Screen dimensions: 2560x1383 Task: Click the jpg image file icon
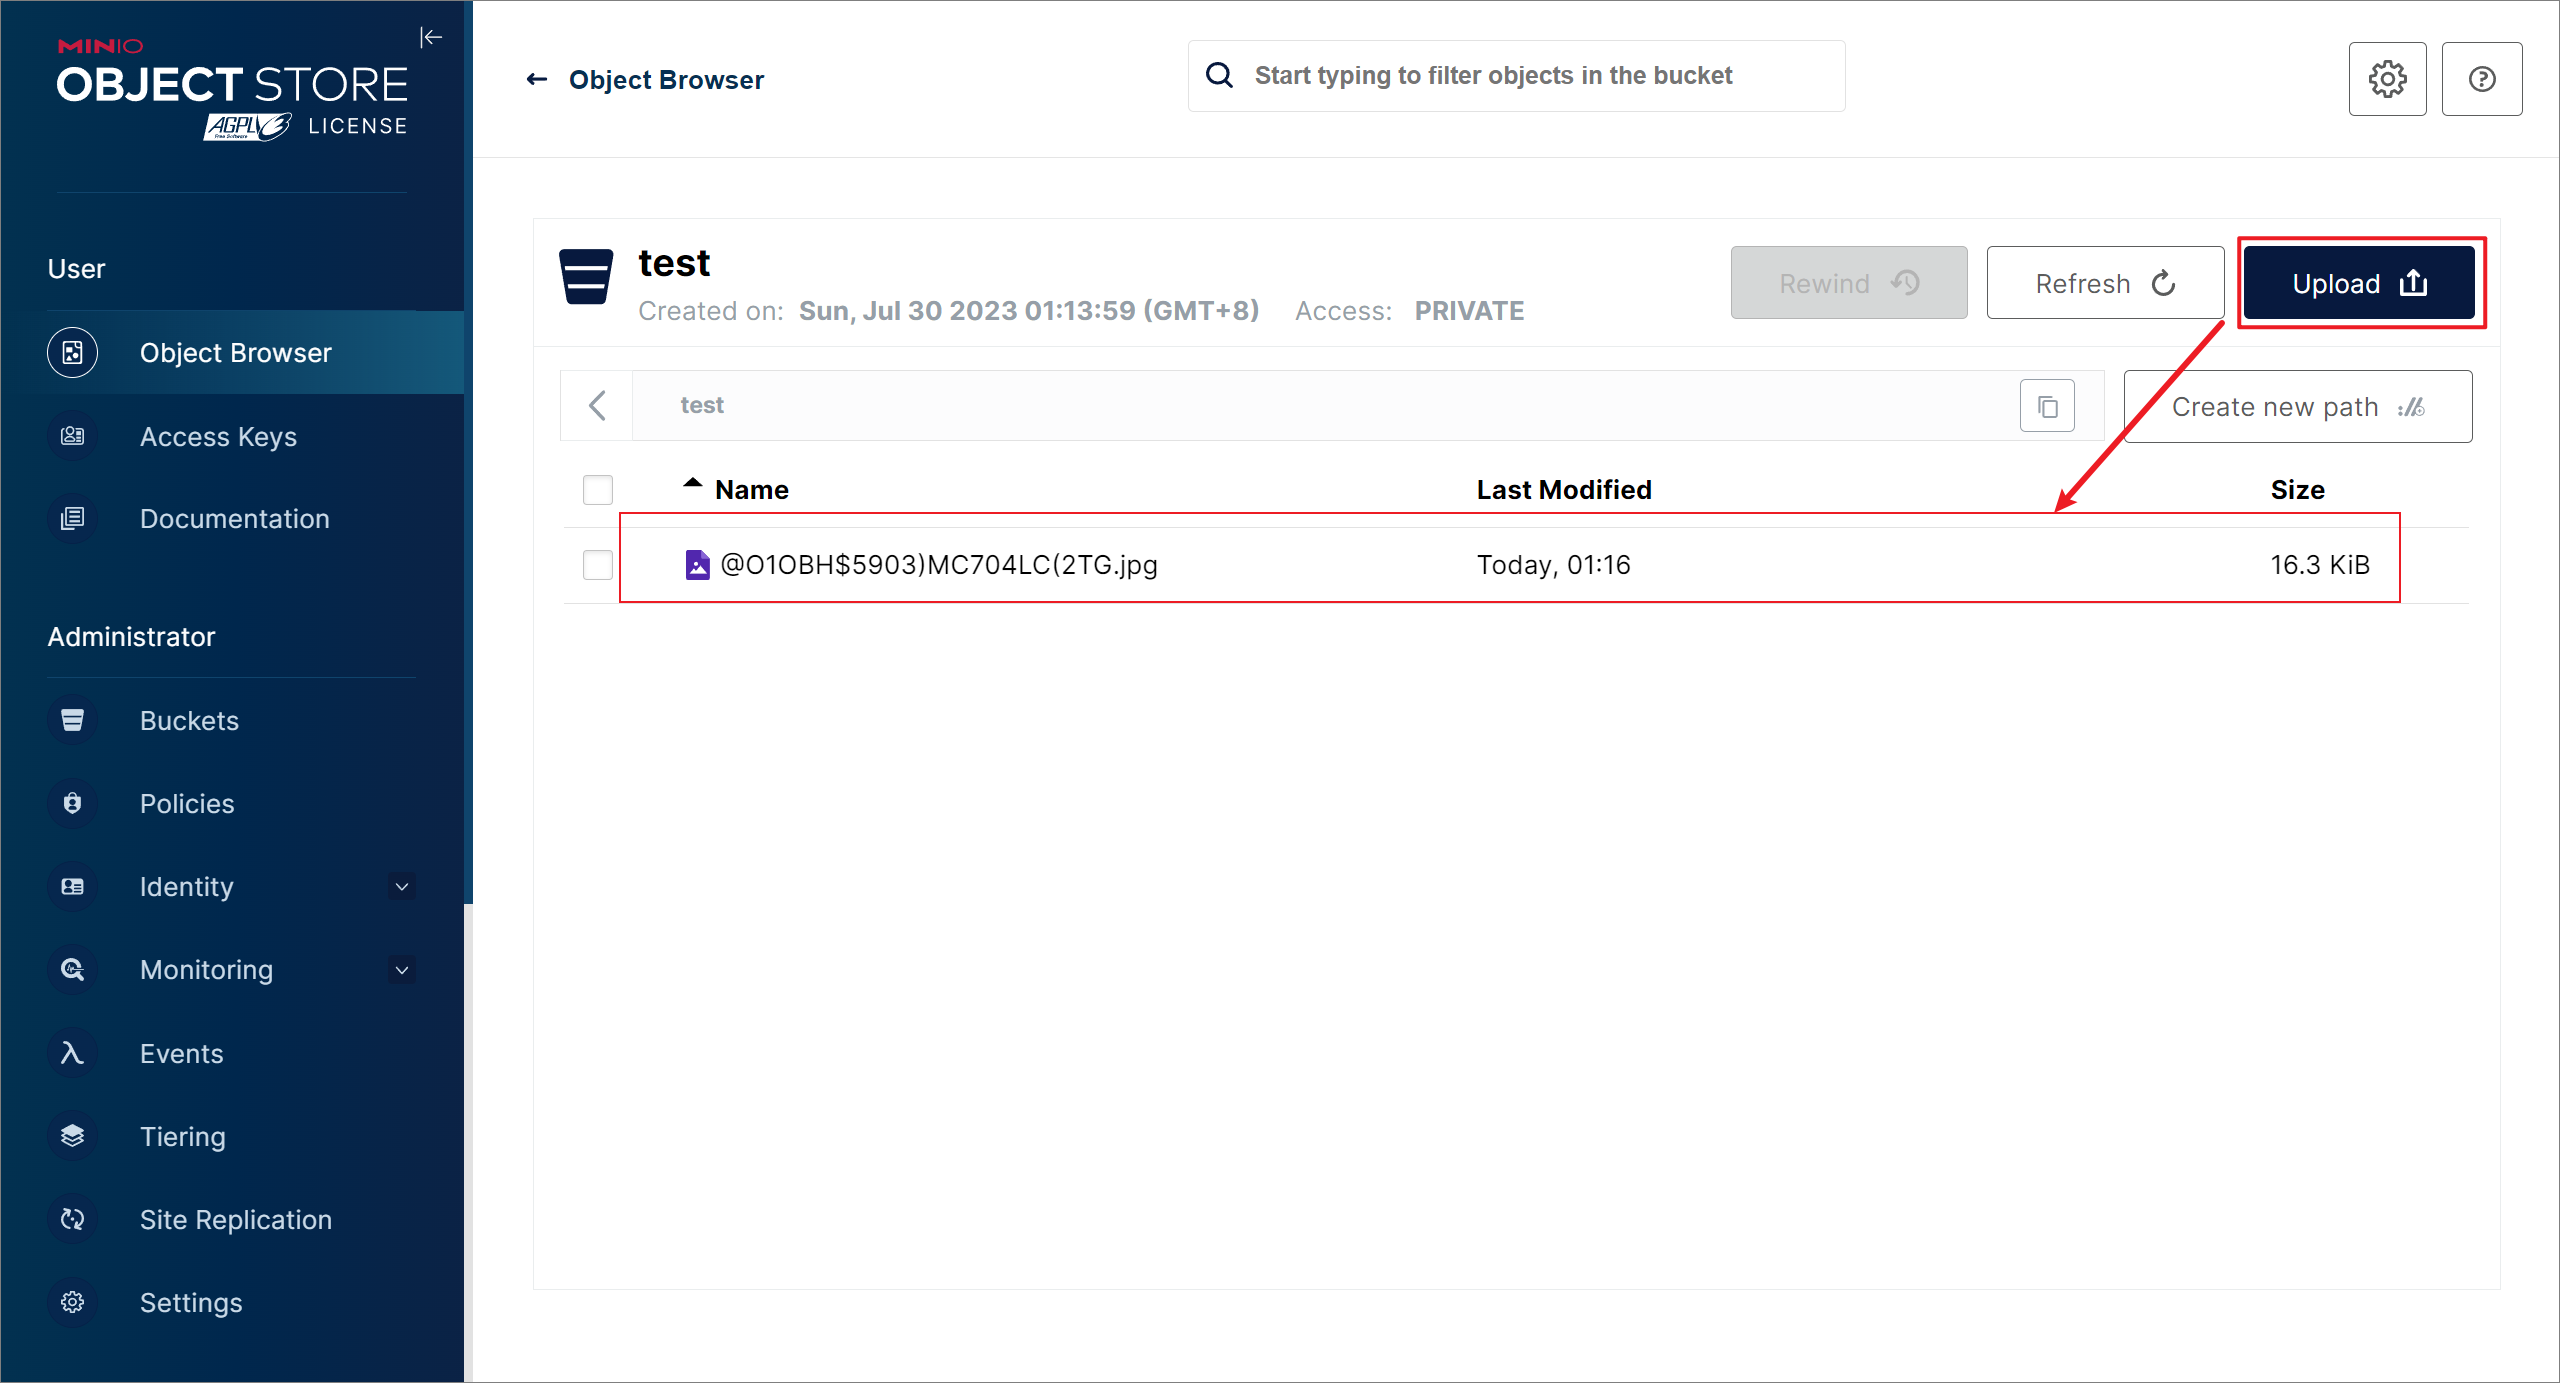point(697,565)
